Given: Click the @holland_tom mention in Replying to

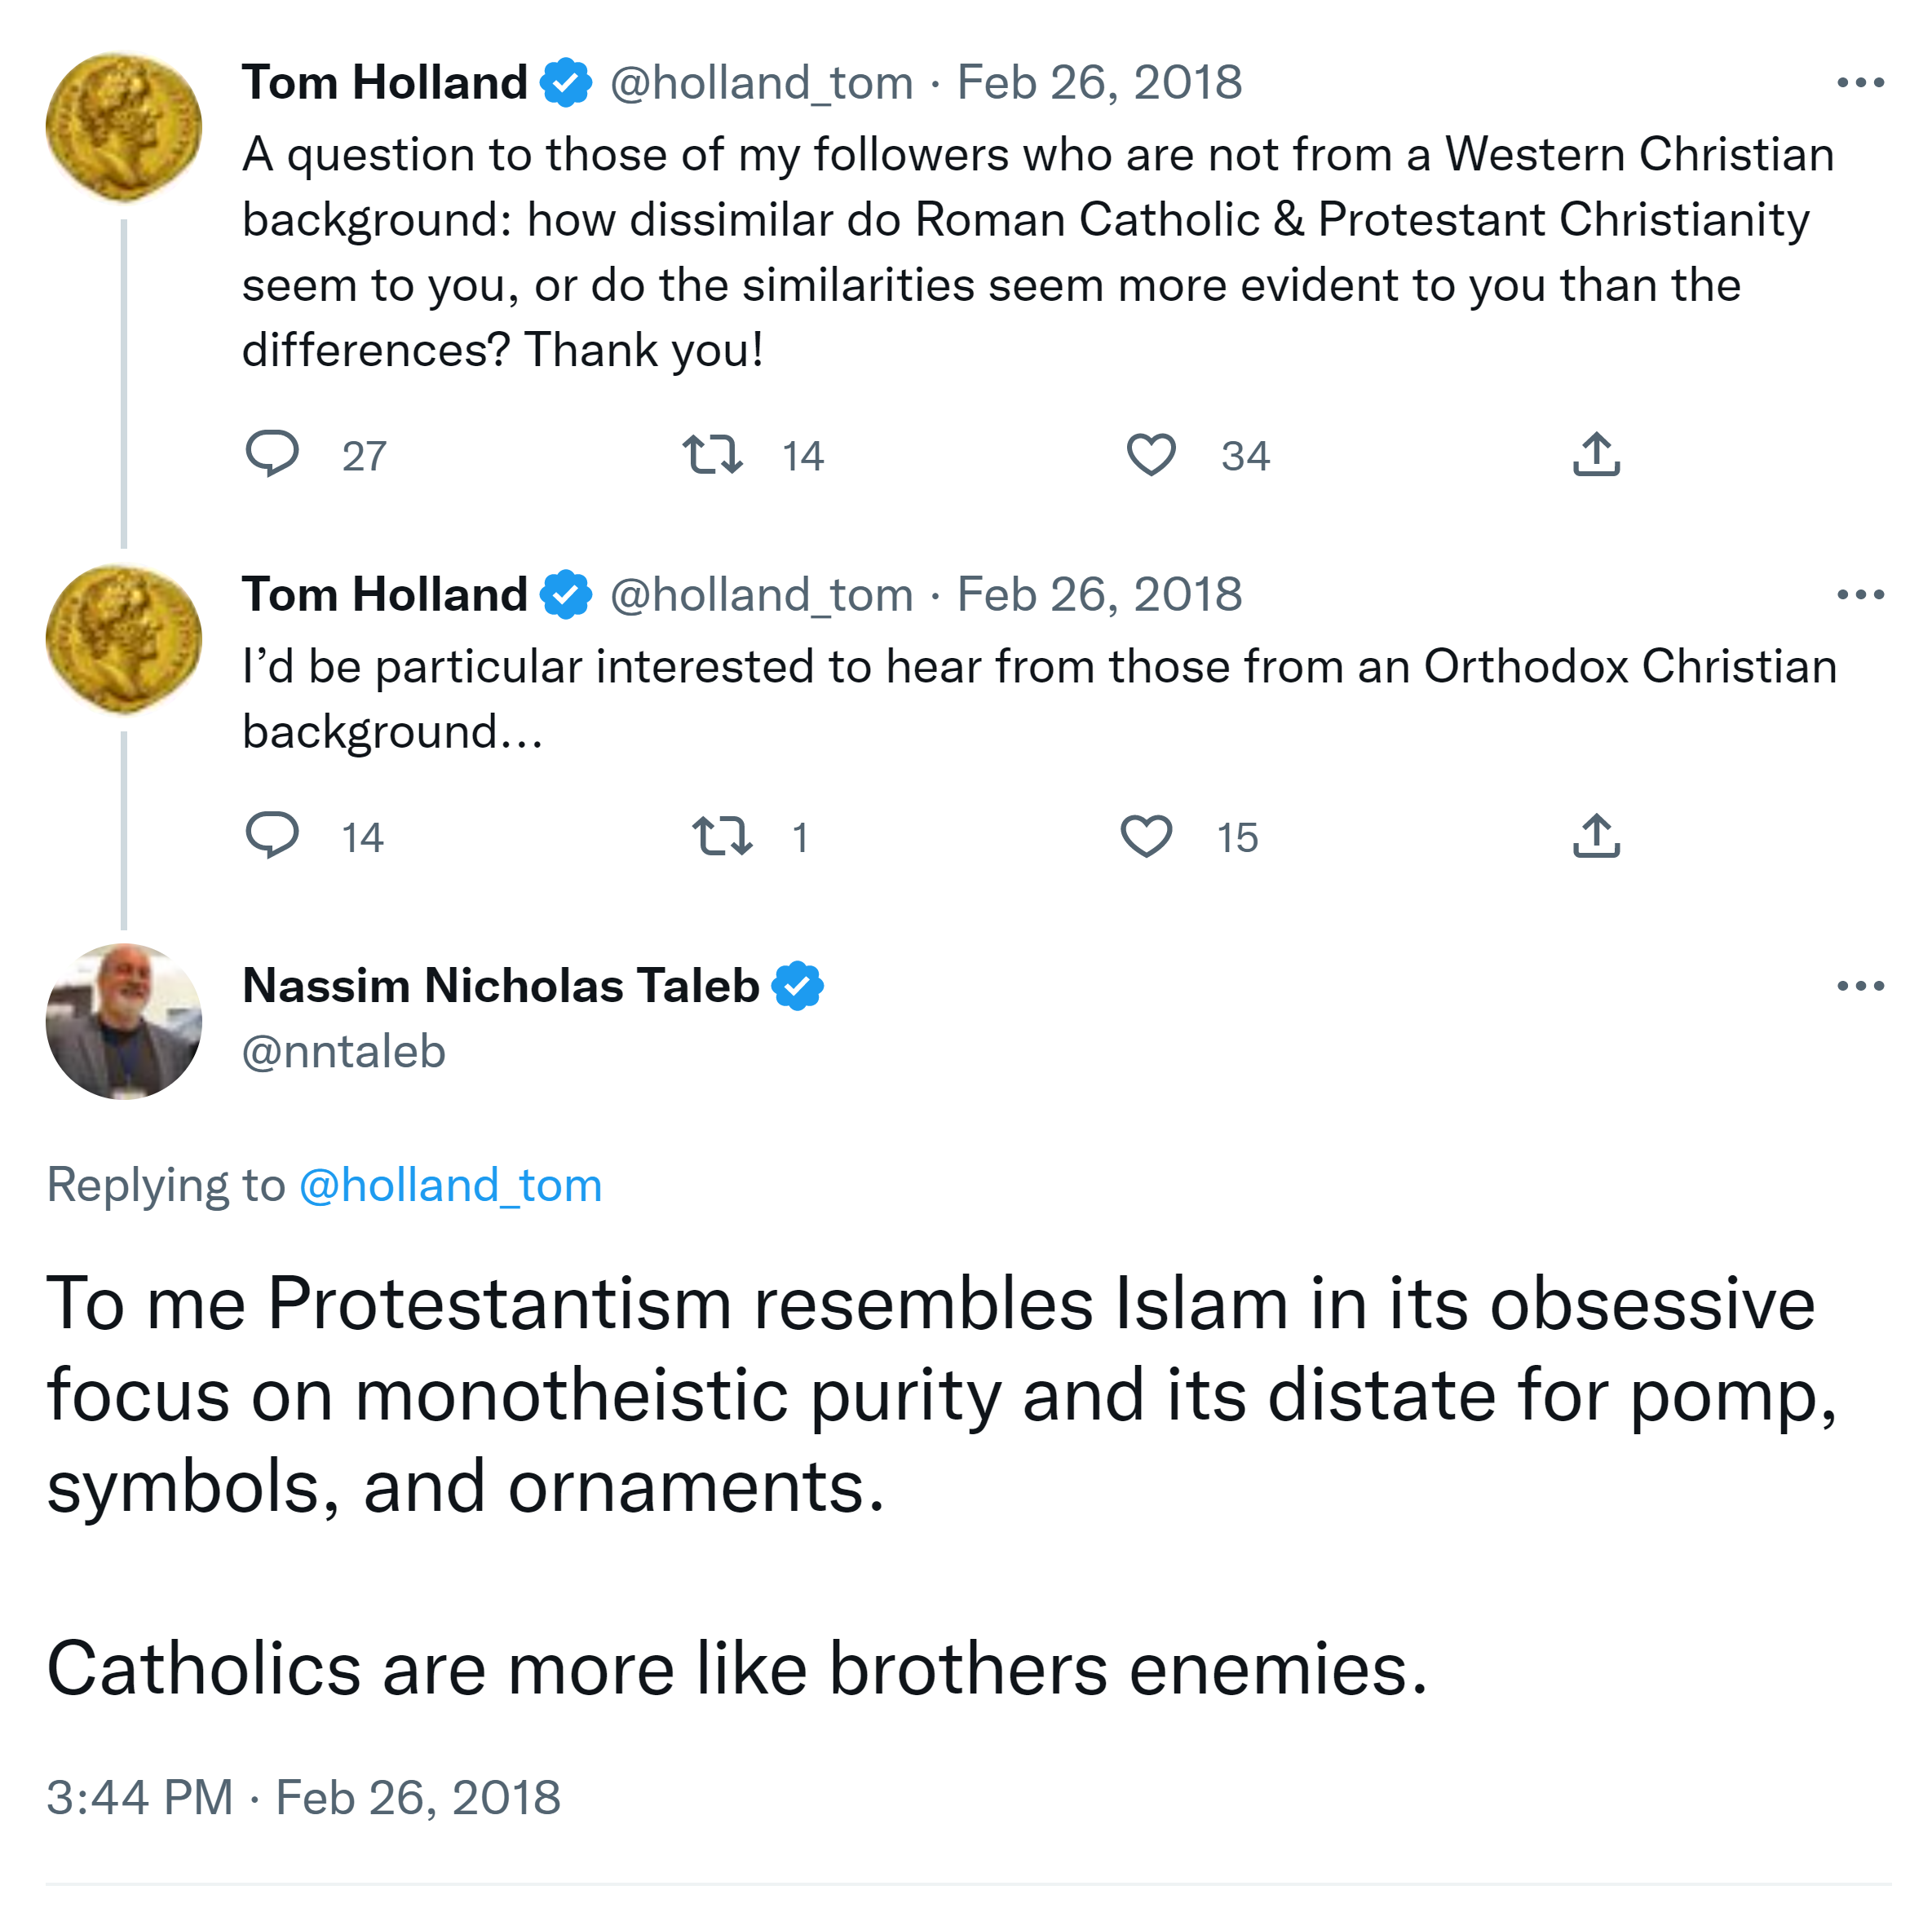Looking at the screenshot, I should pos(450,1185).
